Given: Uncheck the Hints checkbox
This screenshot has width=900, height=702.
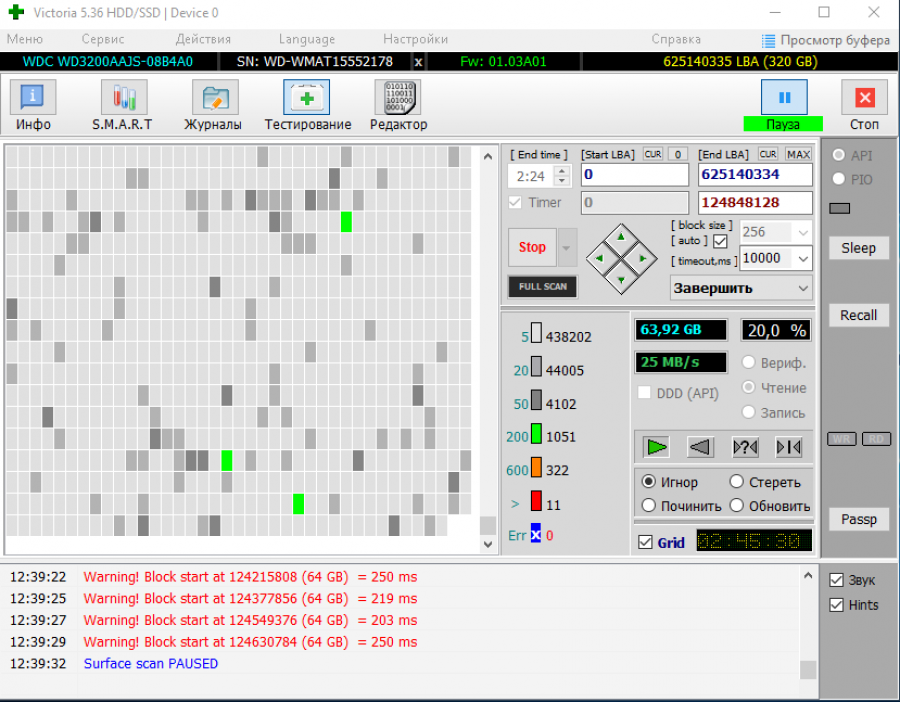Looking at the screenshot, I should 837,605.
